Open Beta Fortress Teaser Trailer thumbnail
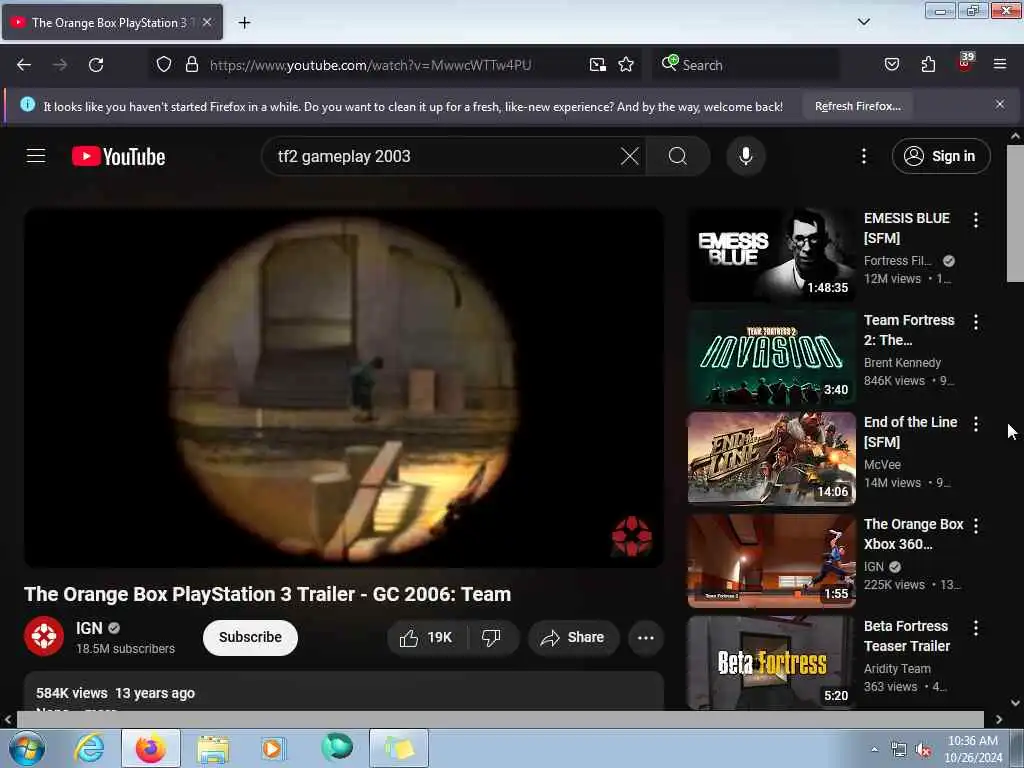 click(x=771, y=663)
